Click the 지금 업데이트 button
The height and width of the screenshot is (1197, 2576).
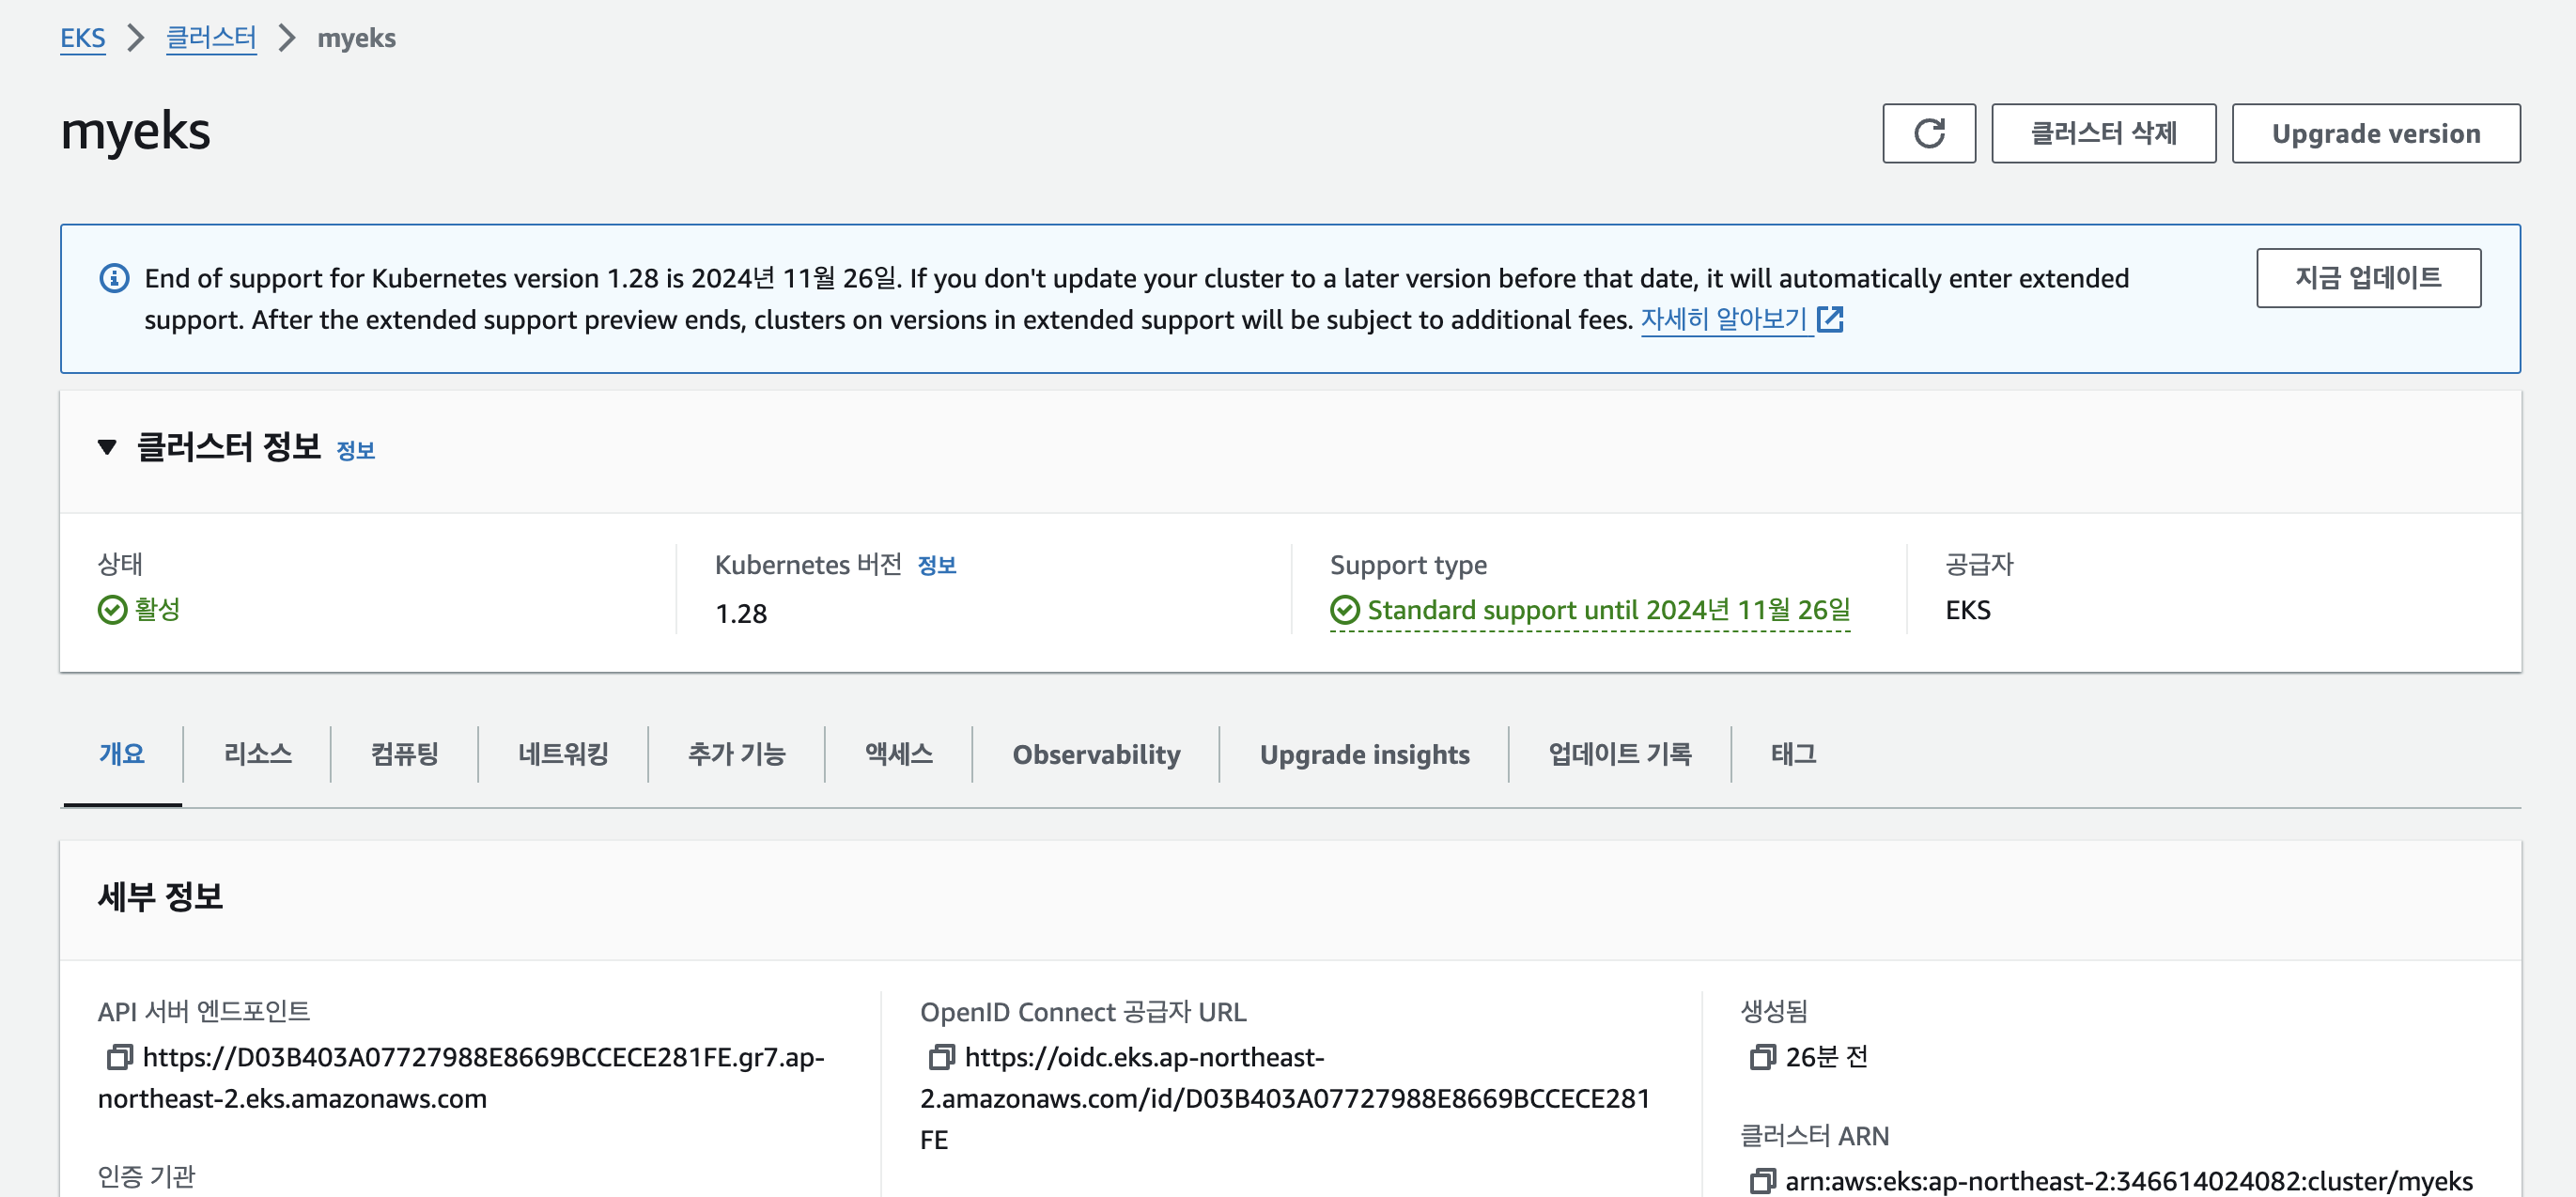point(2367,278)
